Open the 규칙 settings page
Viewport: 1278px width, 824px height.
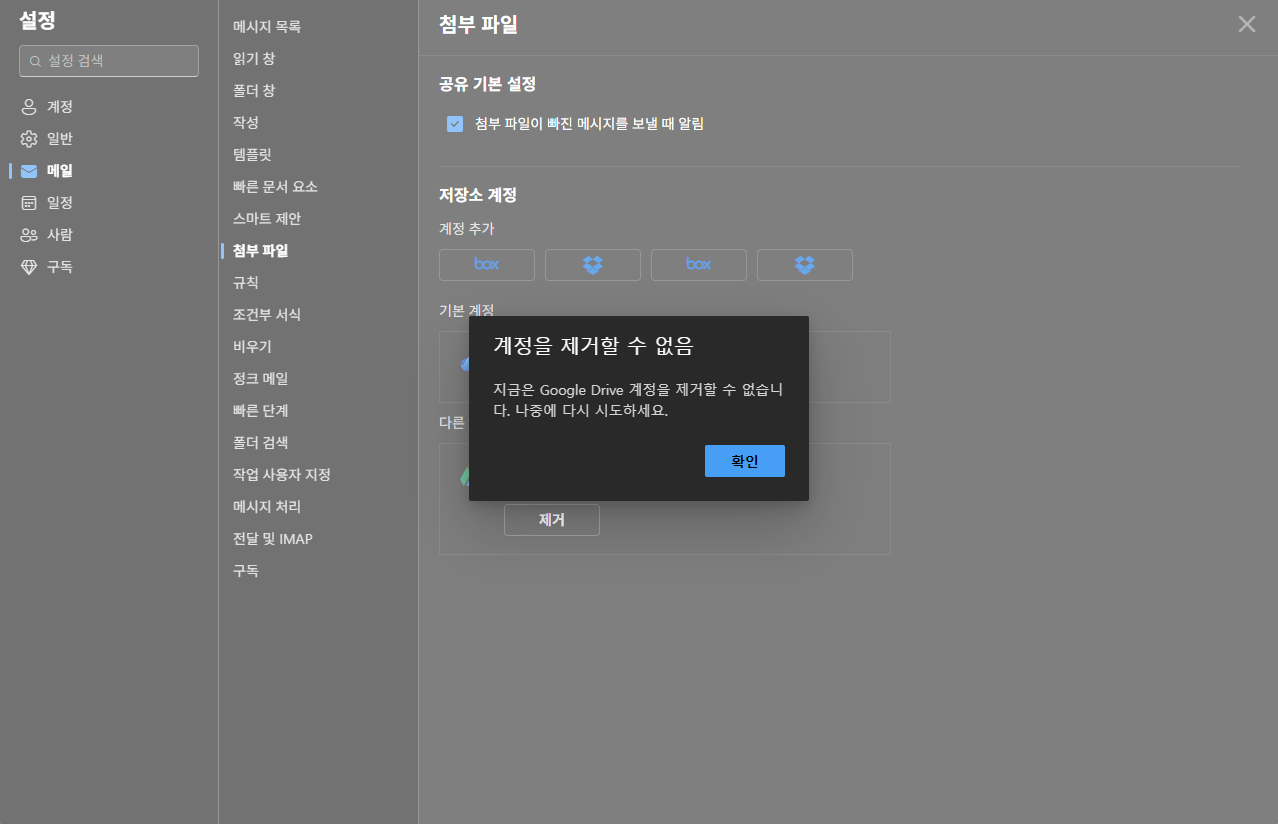pos(246,282)
